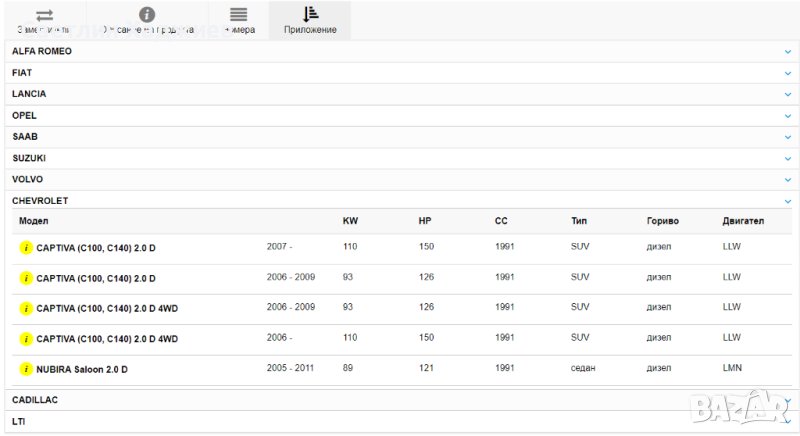Expand the FIAT brand row

pos(400,73)
